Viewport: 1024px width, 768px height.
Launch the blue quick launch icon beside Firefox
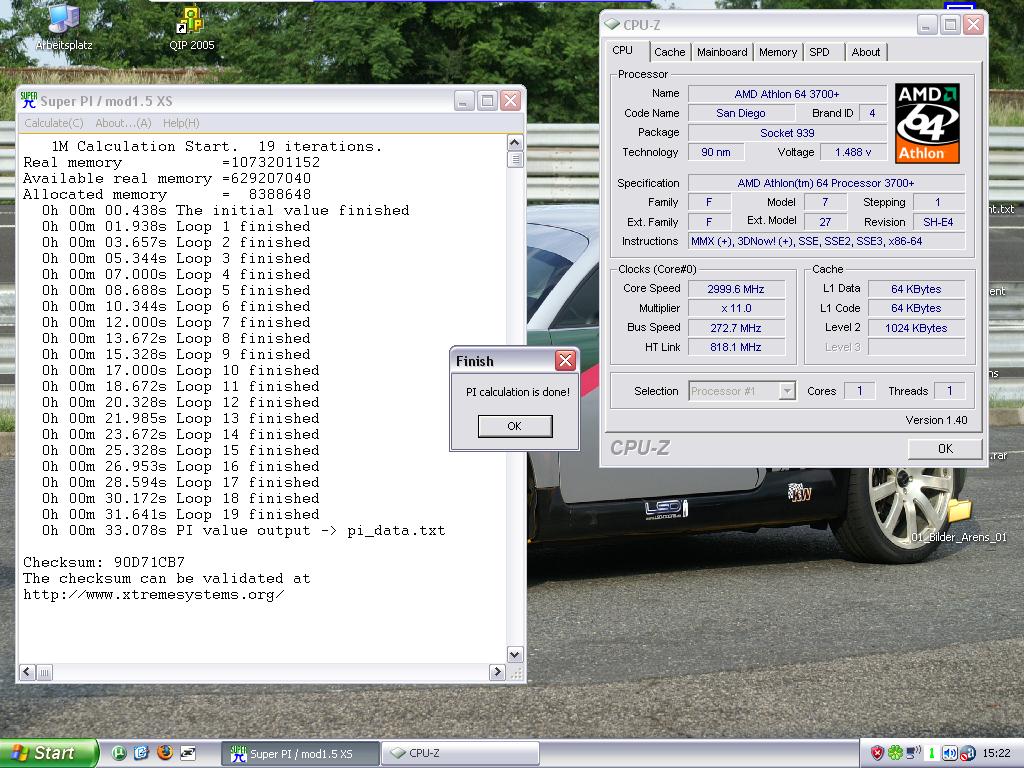[142, 753]
